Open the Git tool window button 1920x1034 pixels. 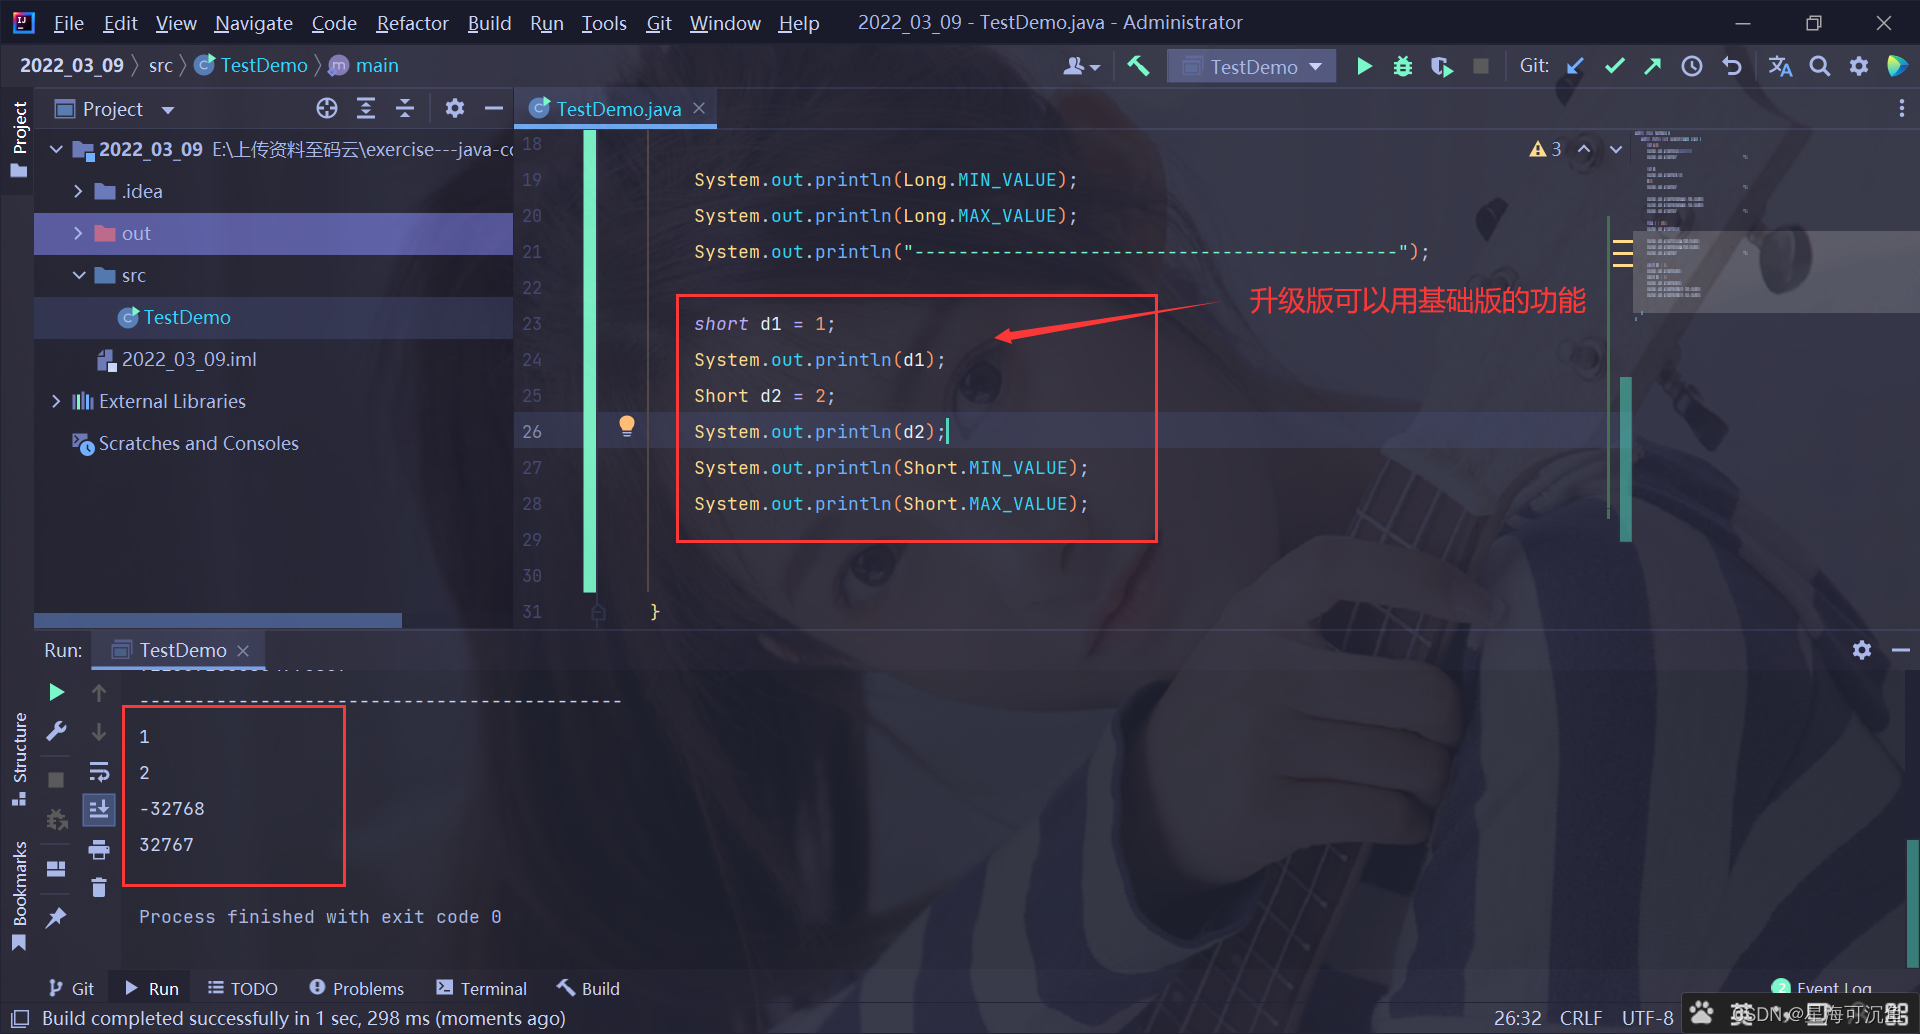point(72,988)
